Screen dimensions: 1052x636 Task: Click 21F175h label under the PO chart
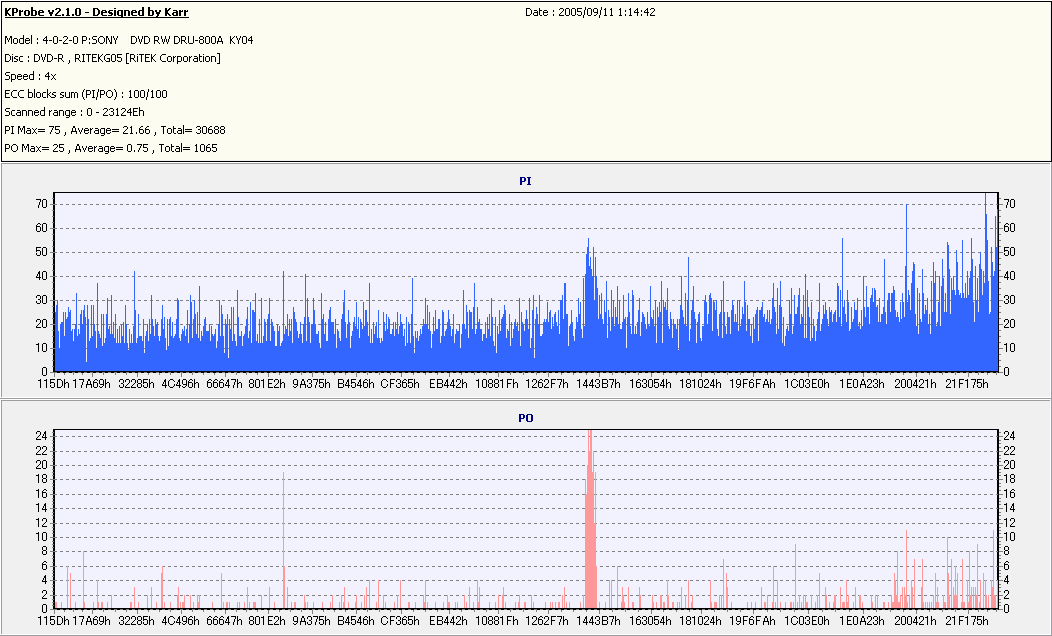(x=967, y=621)
